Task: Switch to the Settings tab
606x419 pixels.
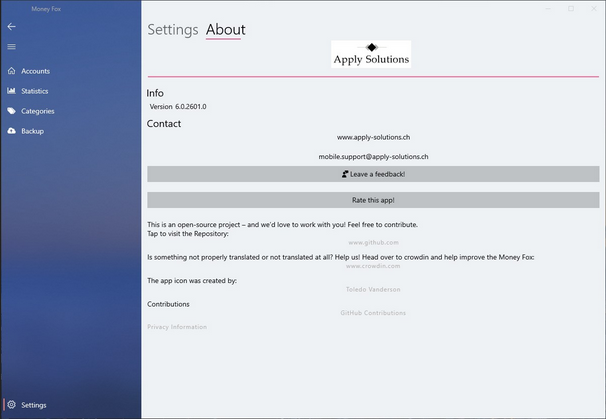Action: (x=173, y=30)
